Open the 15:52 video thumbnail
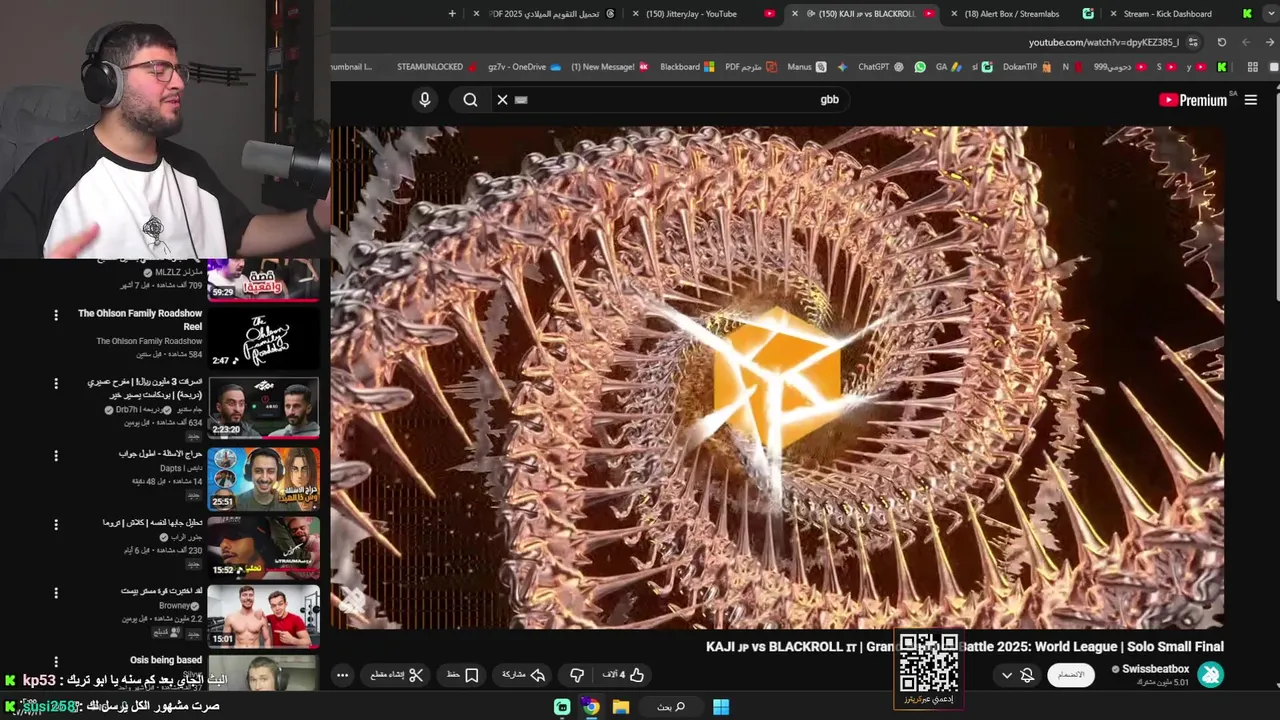Image resolution: width=1280 pixels, height=720 pixels. tap(263, 546)
